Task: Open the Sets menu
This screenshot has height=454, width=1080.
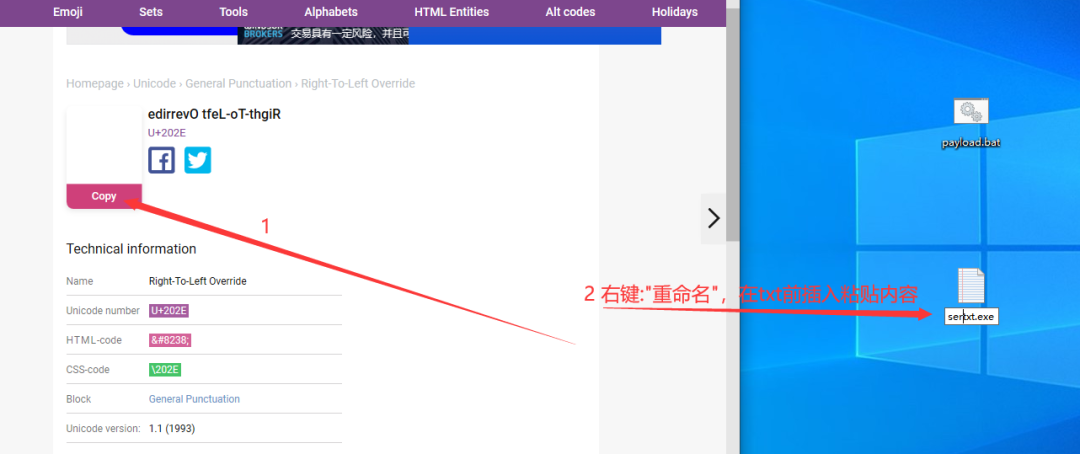Action: pos(151,12)
